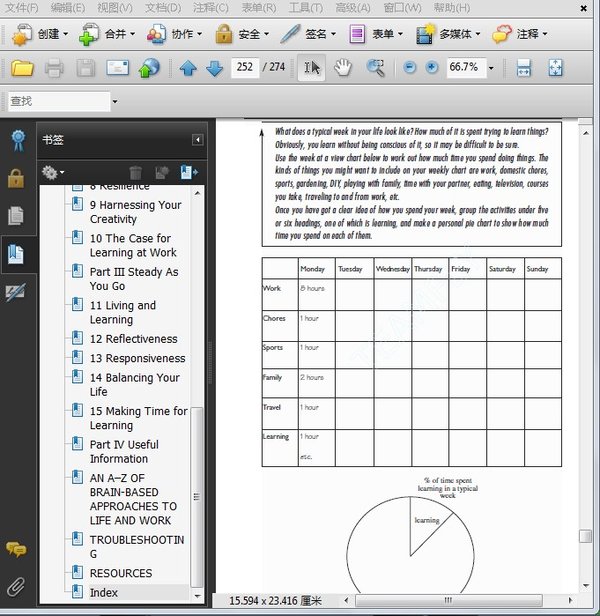Click the Print icon
The width and height of the screenshot is (600, 616).
tap(54, 68)
